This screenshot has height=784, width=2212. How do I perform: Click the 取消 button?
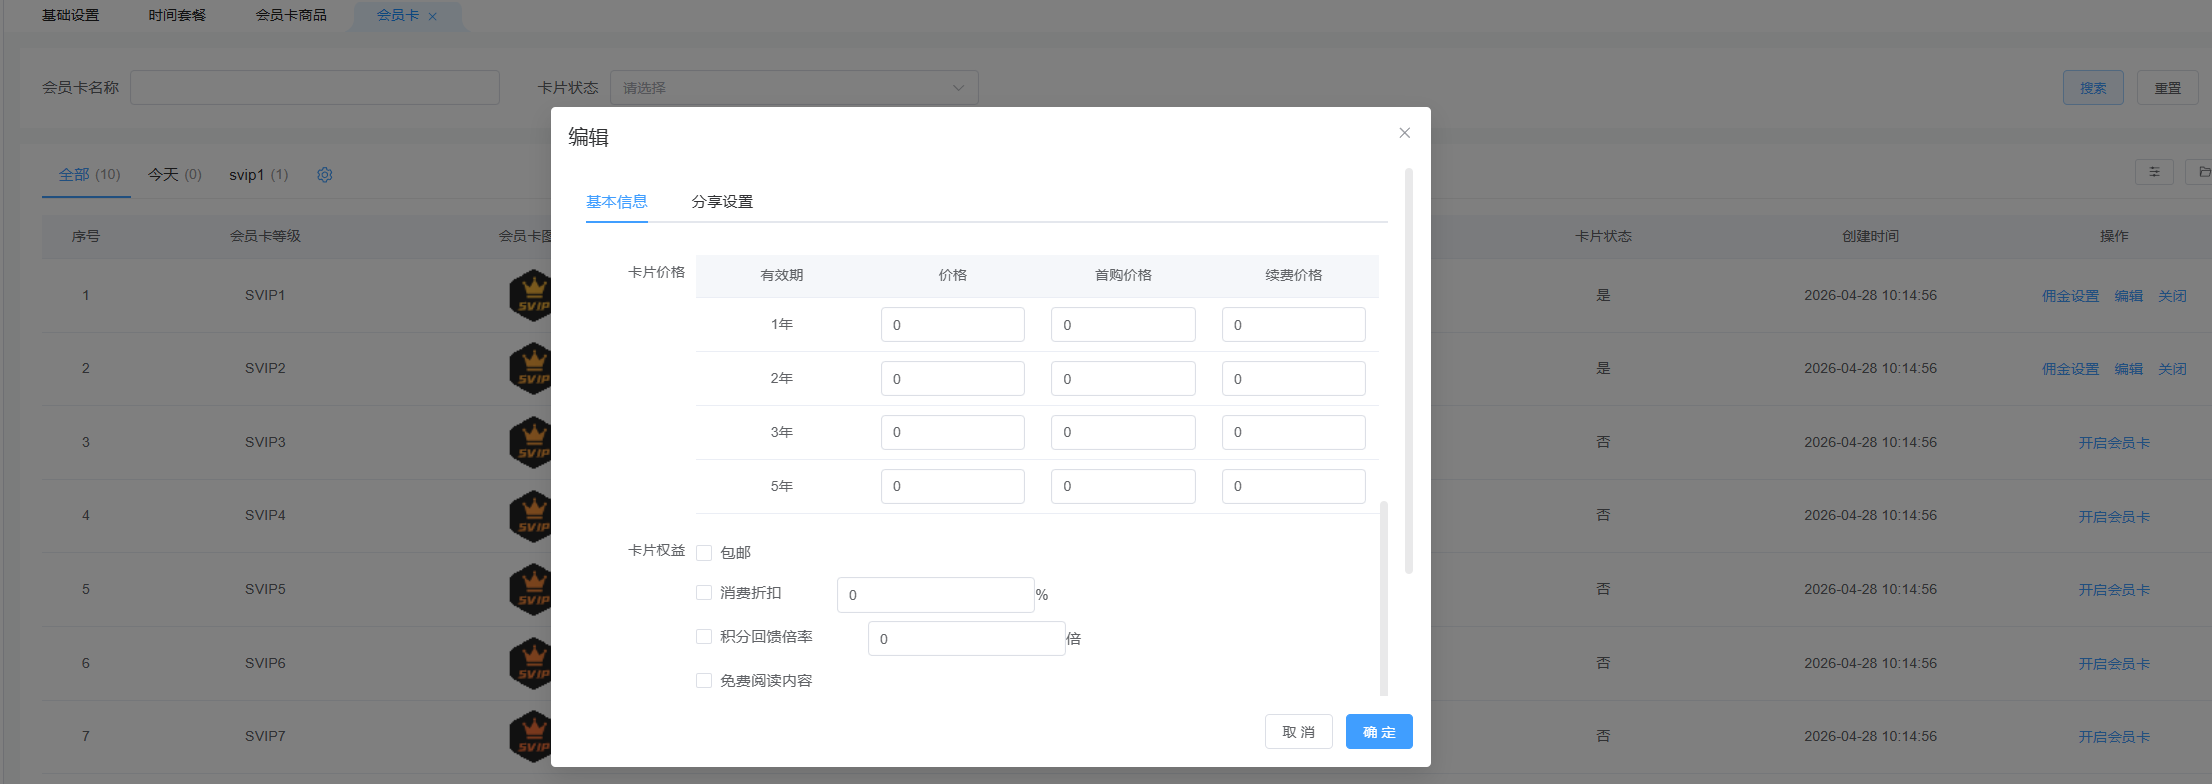pos(1299,732)
